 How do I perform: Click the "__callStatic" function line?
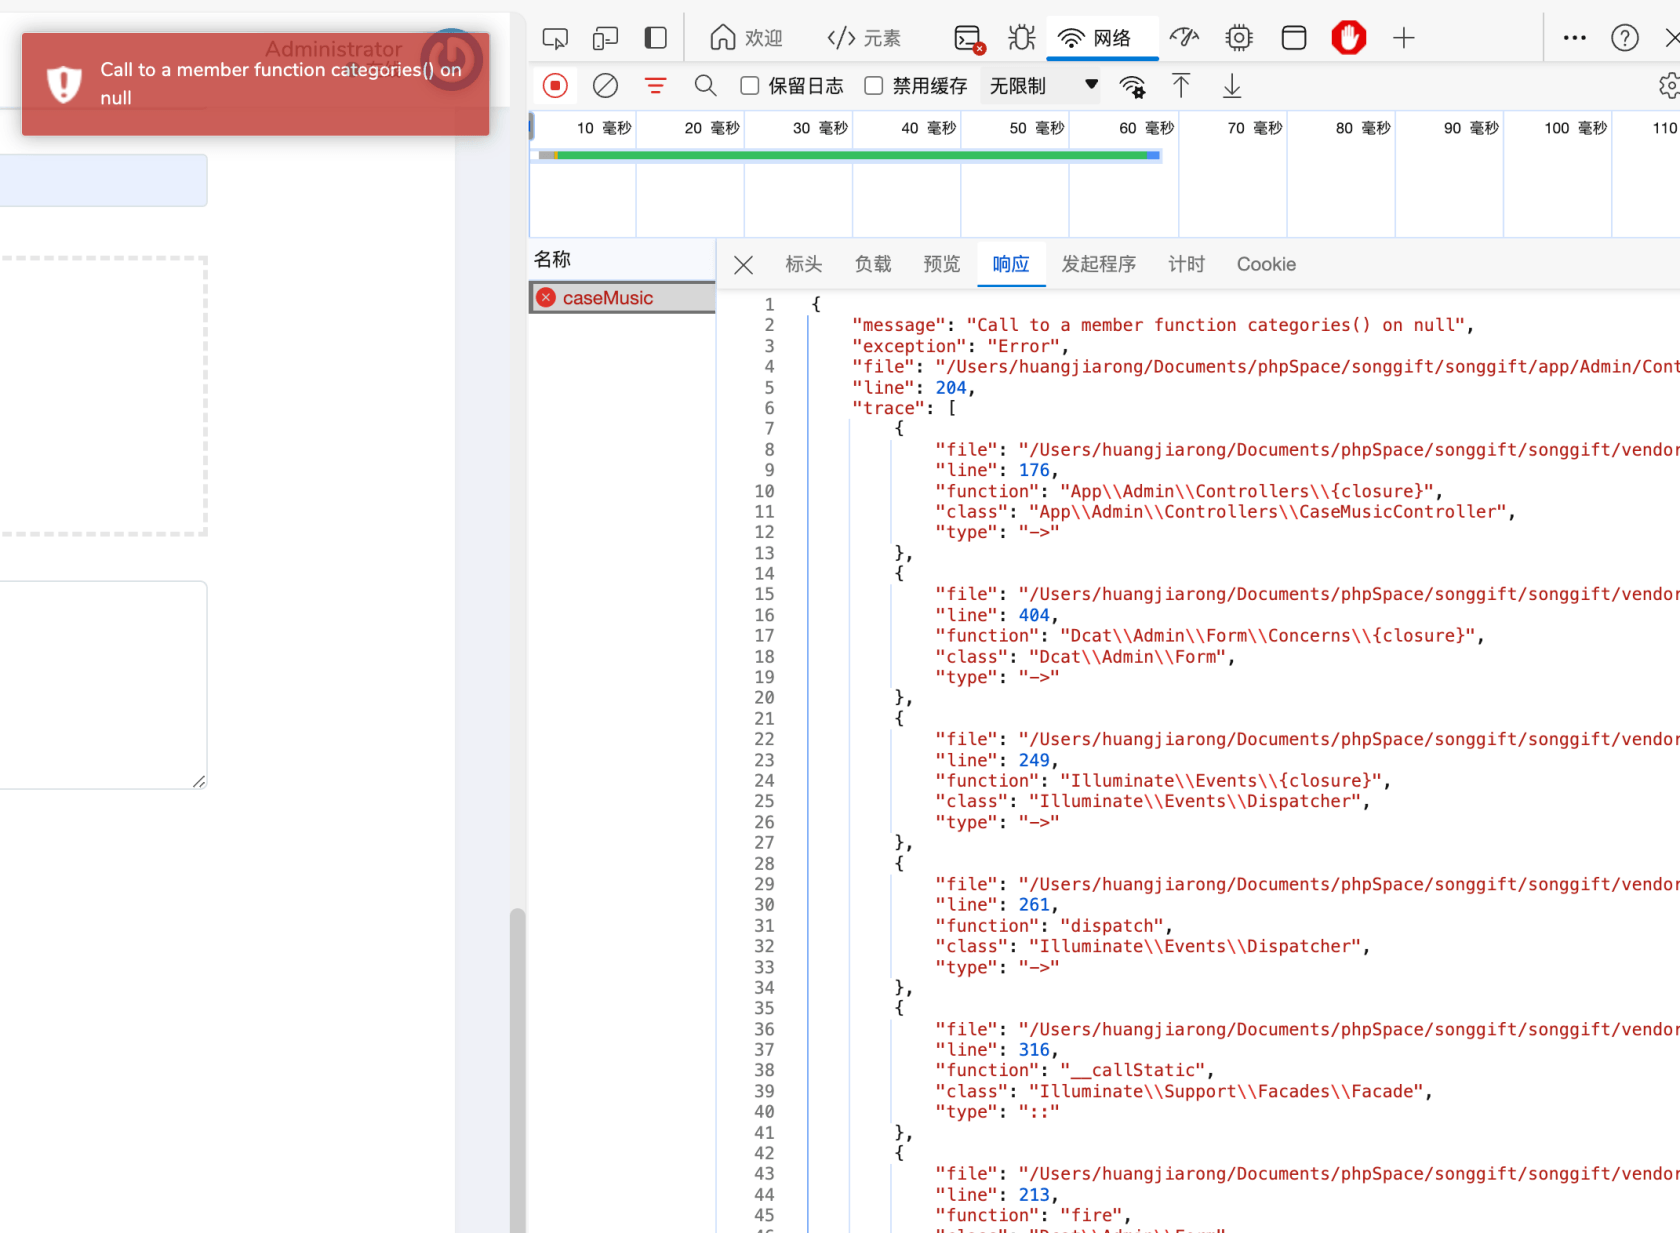point(1074,1070)
